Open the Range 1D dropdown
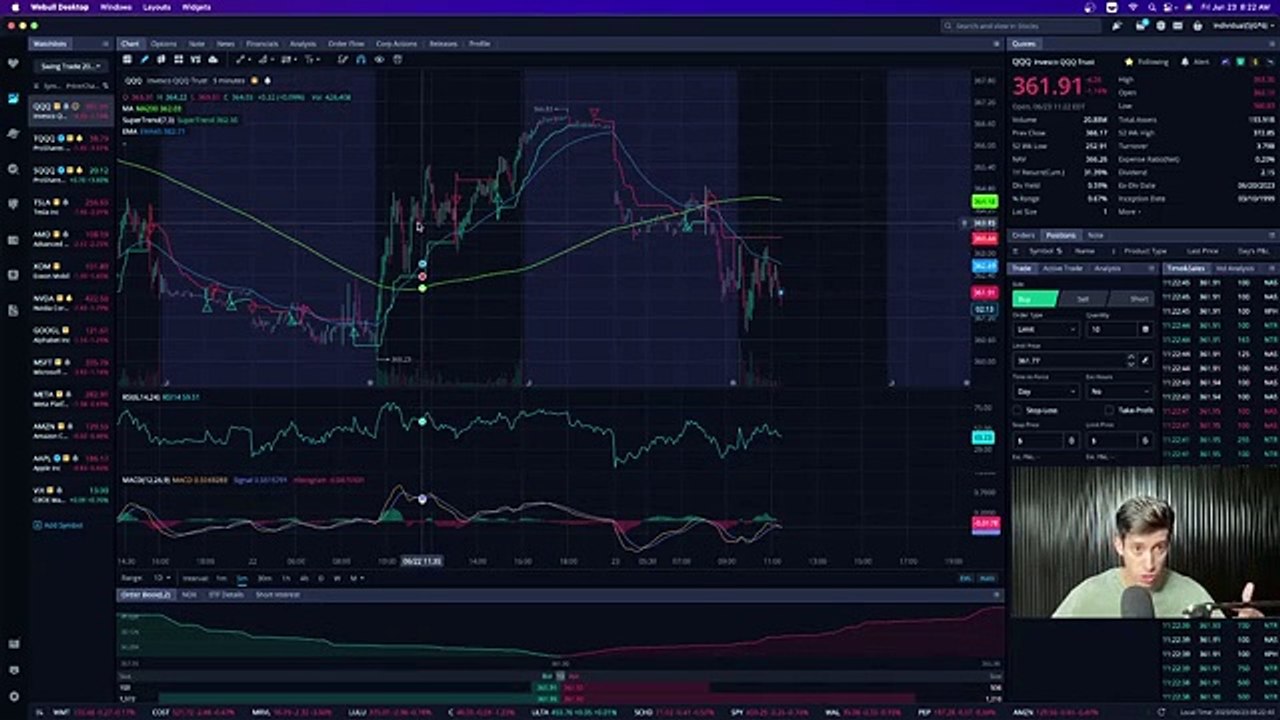The height and width of the screenshot is (720, 1280). pos(160,578)
